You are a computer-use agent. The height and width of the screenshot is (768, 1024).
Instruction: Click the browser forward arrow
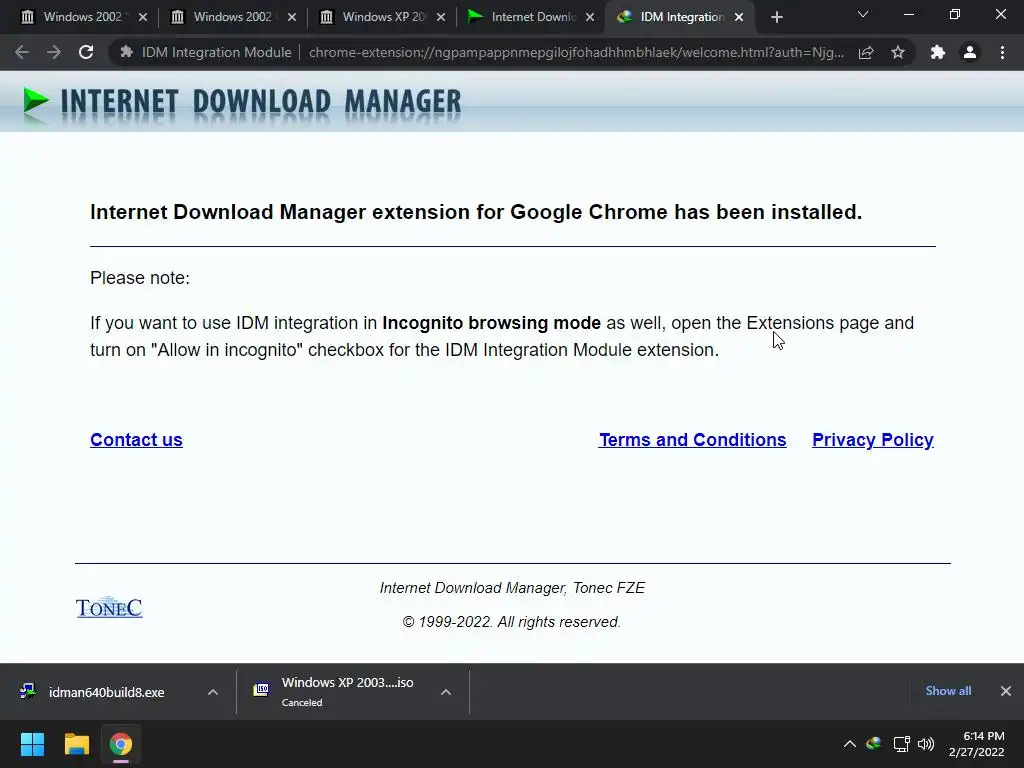click(54, 52)
